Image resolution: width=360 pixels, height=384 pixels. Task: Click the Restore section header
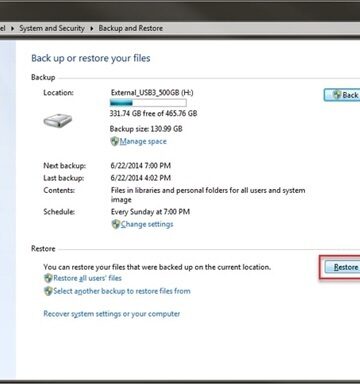(43, 249)
